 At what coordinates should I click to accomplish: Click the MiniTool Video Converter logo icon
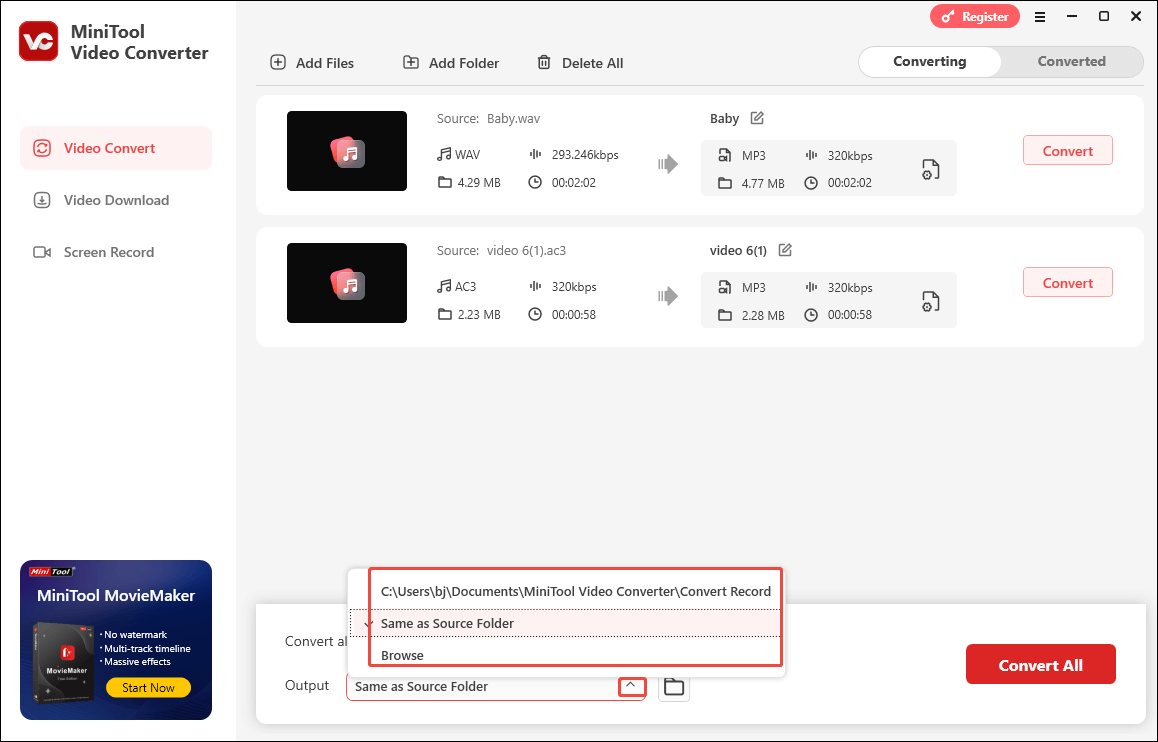[38, 41]
